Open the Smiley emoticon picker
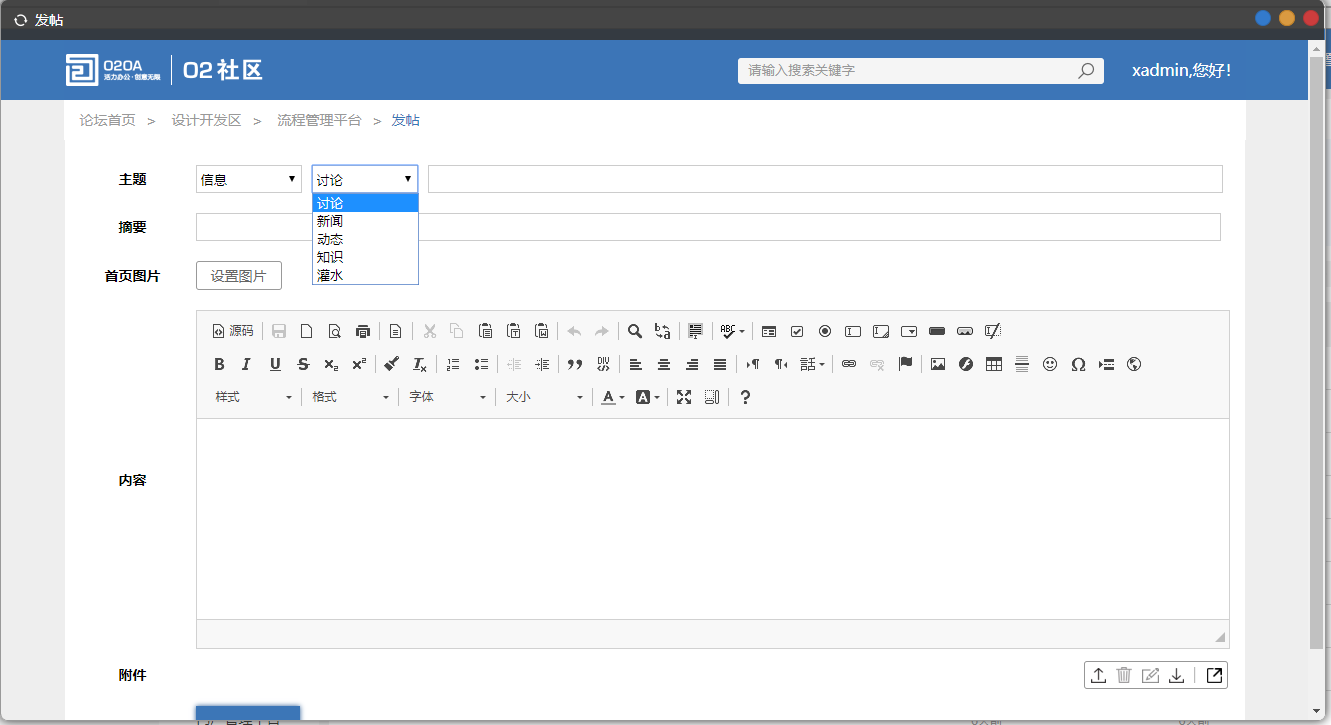 (x=1050, y=364)
